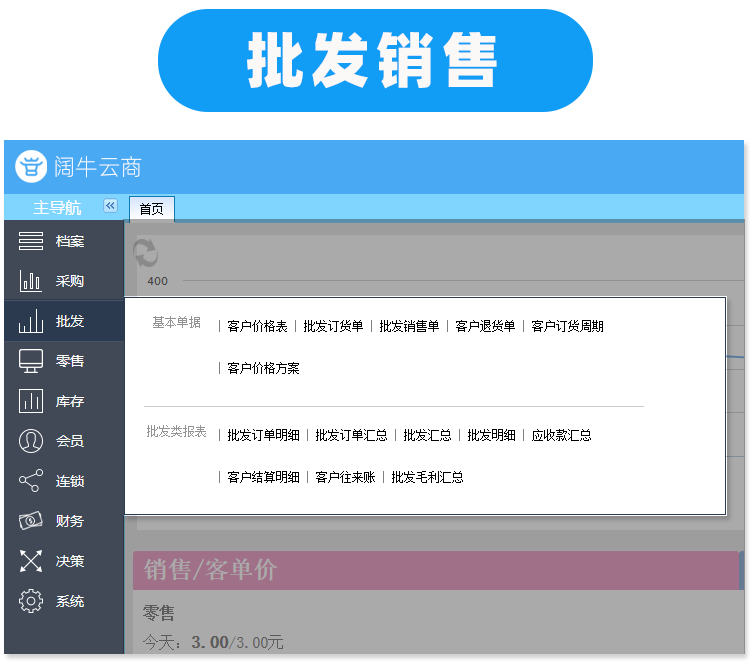This screenshot has height=669, width=750.
Task: Open the 首页 tab
Action: pyautogui.click(x=152, y=209)
